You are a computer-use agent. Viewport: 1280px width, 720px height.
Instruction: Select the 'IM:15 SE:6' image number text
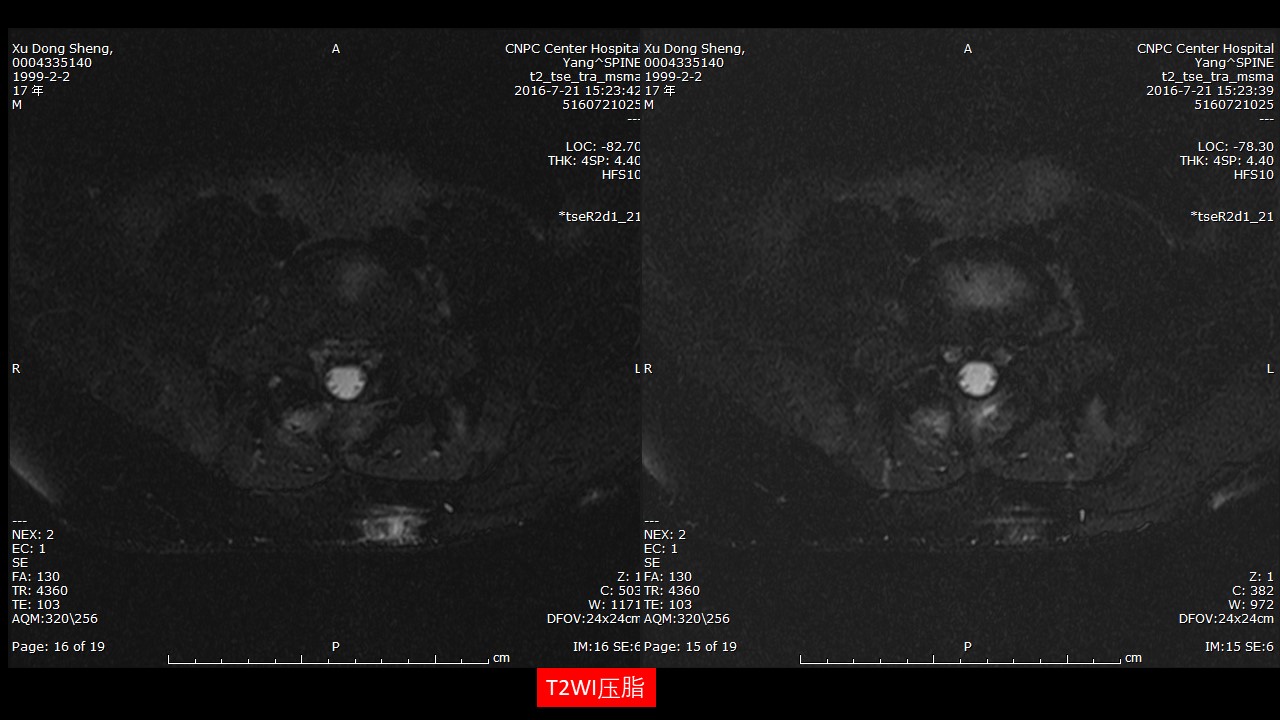pyautogui.click(x=1239, y=647)
